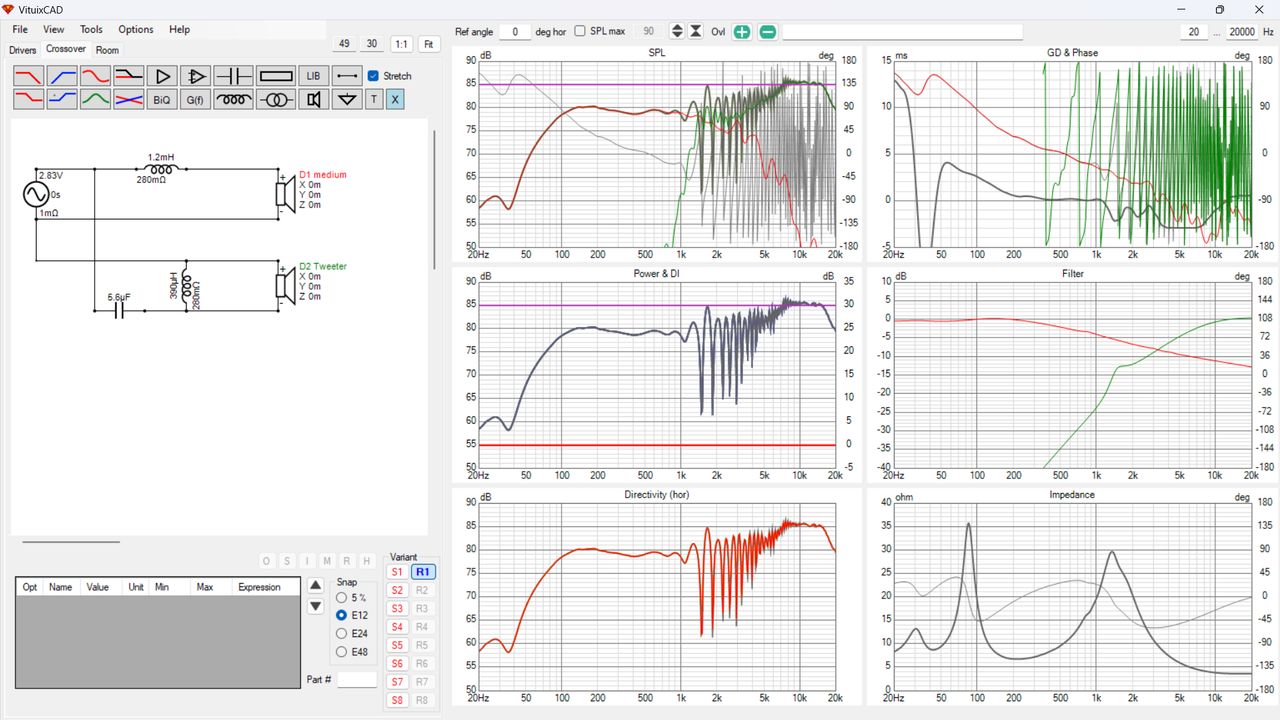Set schematic zoom to 1:1
The image size is (1280, 720).
tap(401, 44)
